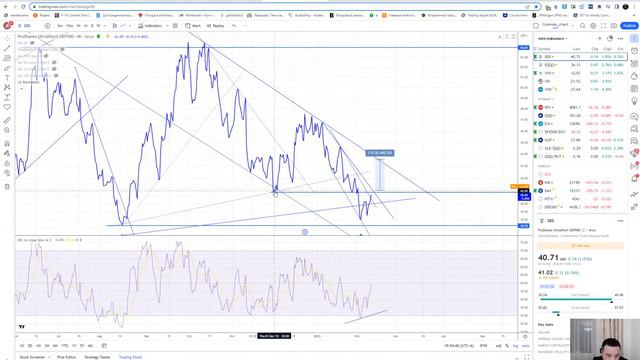Click the Alert button
The height and width of the screenshot is (360, 640).
[x=193, y=26]
